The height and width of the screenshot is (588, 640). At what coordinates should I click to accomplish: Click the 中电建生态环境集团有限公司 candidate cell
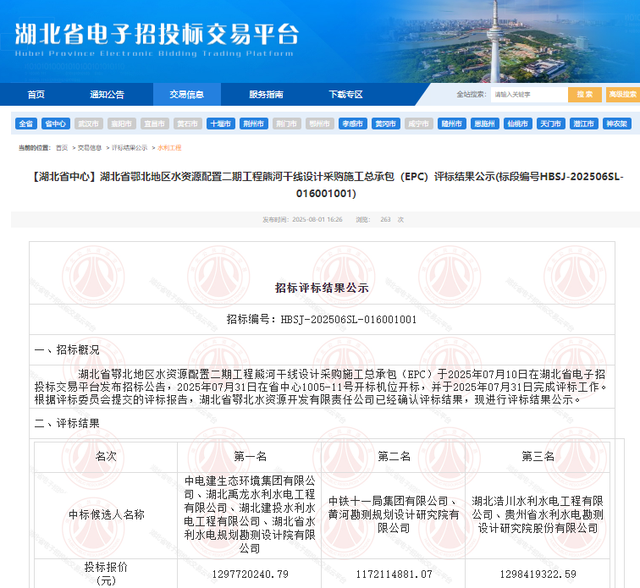pyautogui.click(x=250, y=515)
